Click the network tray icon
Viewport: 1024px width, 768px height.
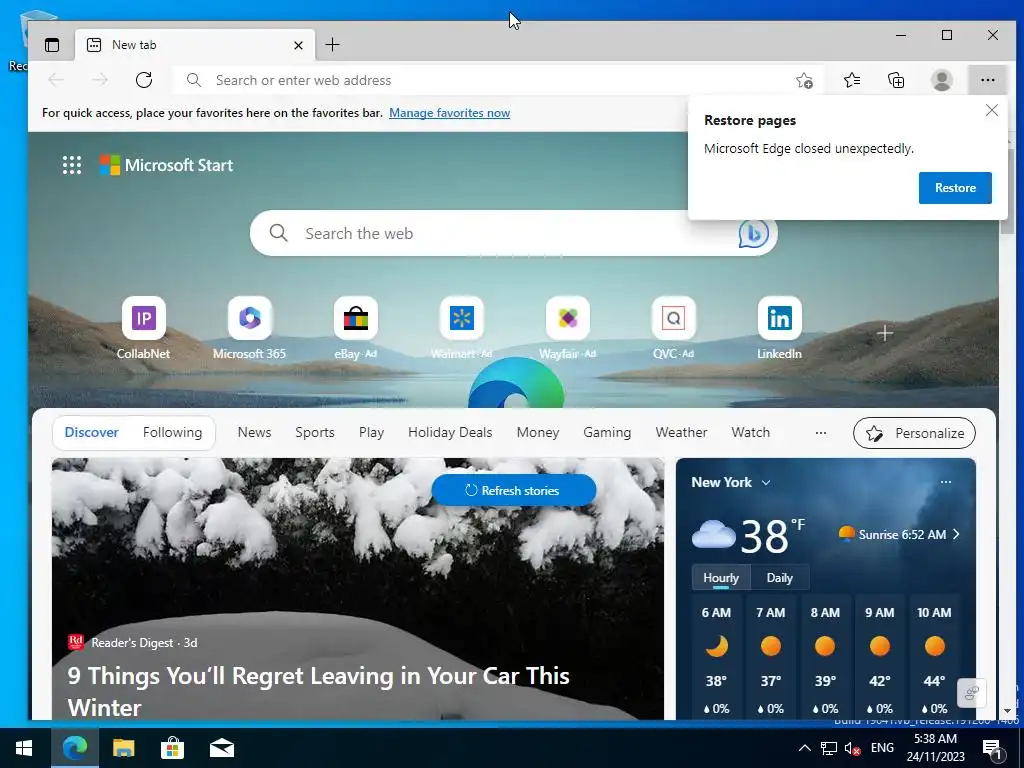(x=829, y=748)
